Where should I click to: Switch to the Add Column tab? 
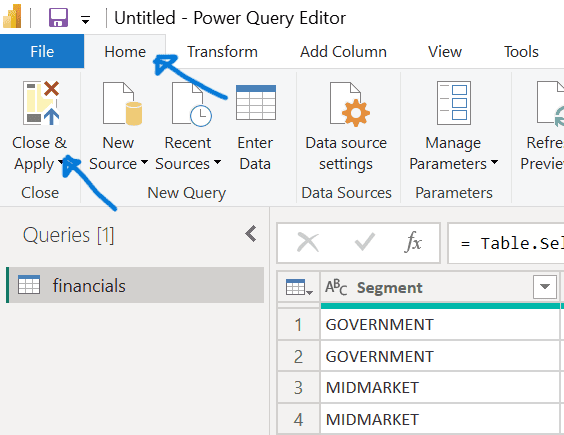pyautogui.click(x=344, y=51)
